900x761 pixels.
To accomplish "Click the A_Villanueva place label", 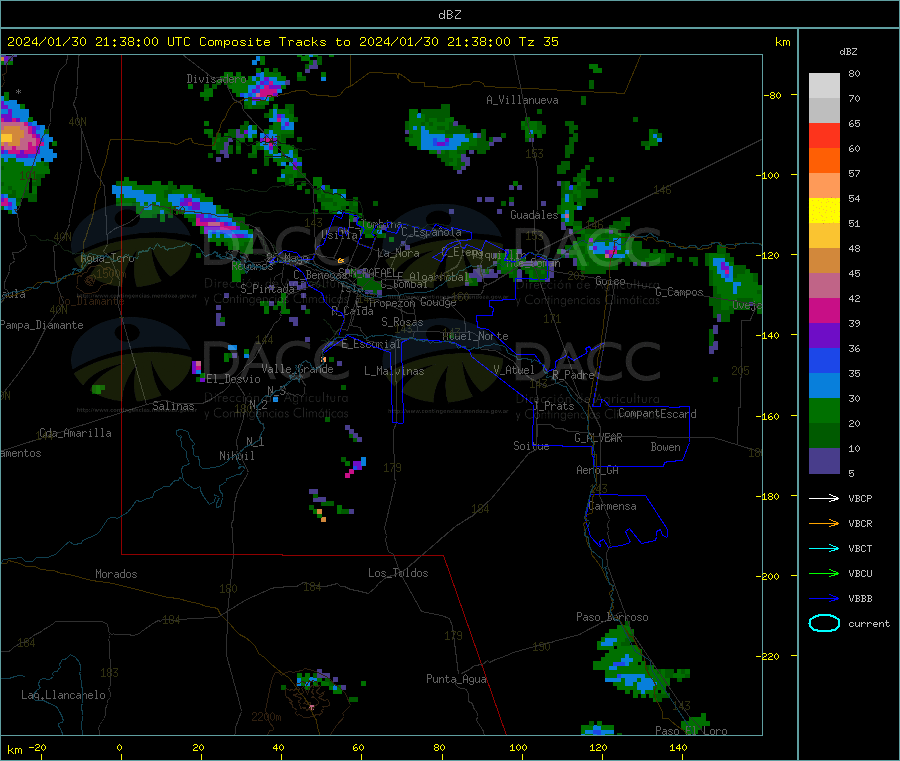I will (x=522, y=100).
